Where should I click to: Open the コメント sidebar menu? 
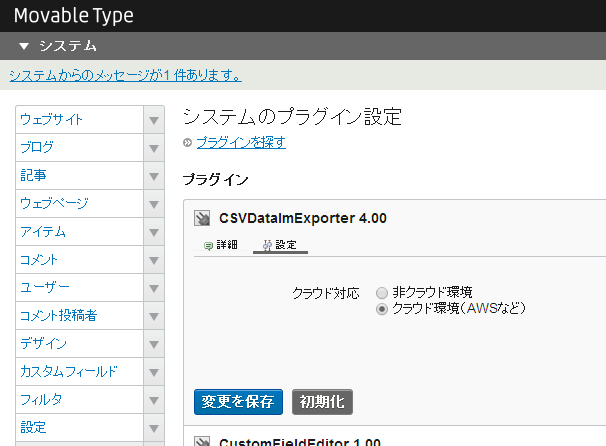click(x=80, y=260)
